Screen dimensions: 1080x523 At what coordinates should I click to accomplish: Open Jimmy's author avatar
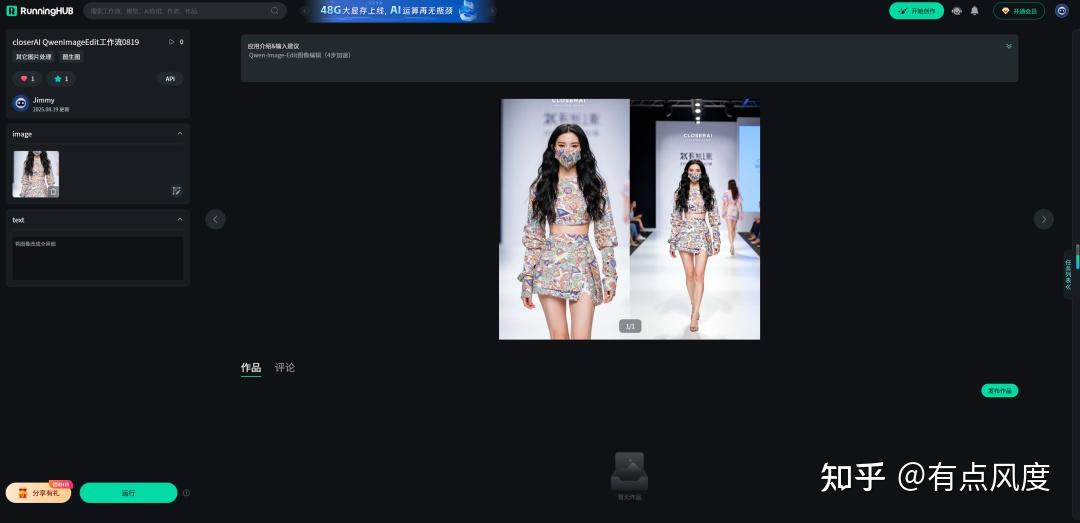coord(21,103)
